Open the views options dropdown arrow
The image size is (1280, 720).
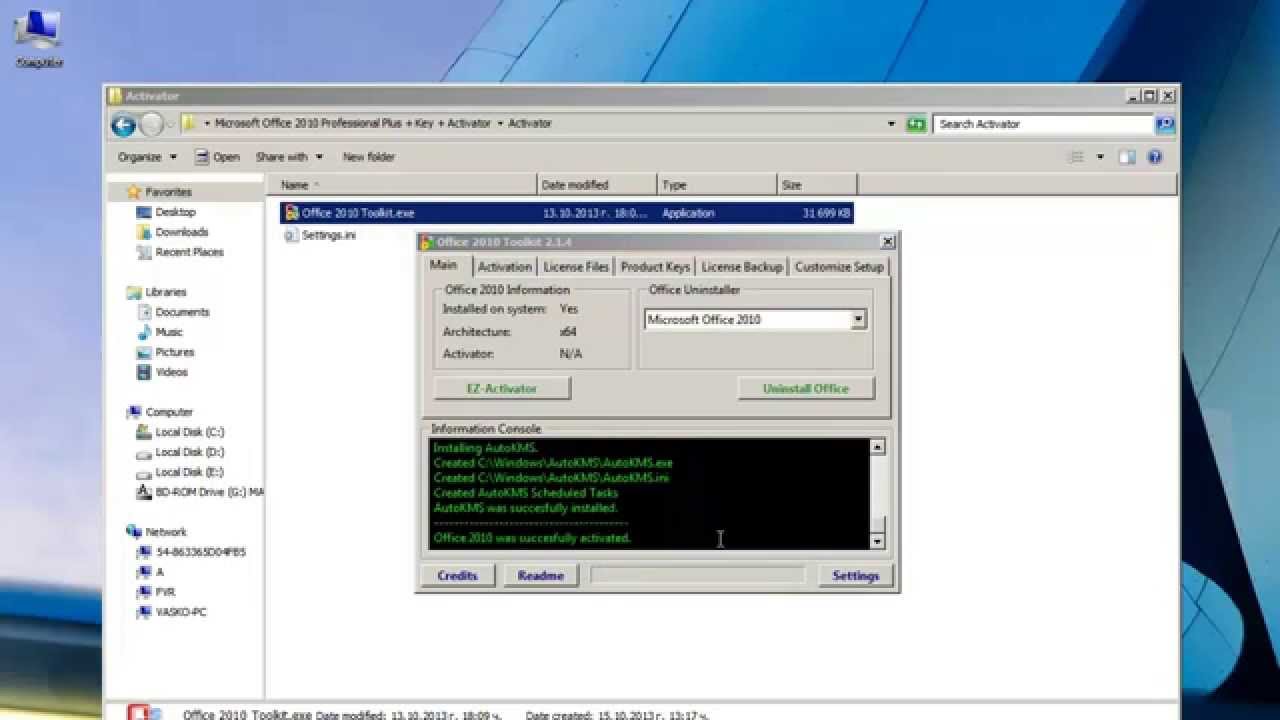click(1100, 157)
